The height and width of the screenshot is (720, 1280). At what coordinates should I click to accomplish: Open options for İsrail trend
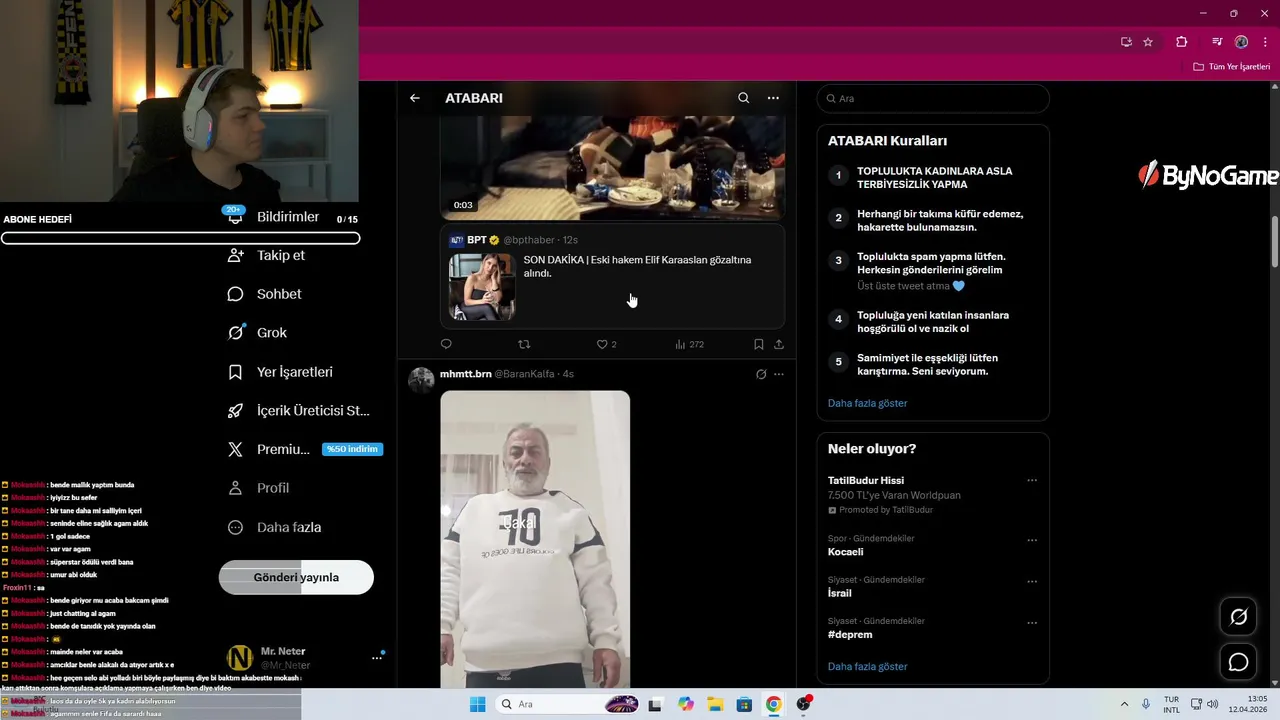tap(1032, 581)
